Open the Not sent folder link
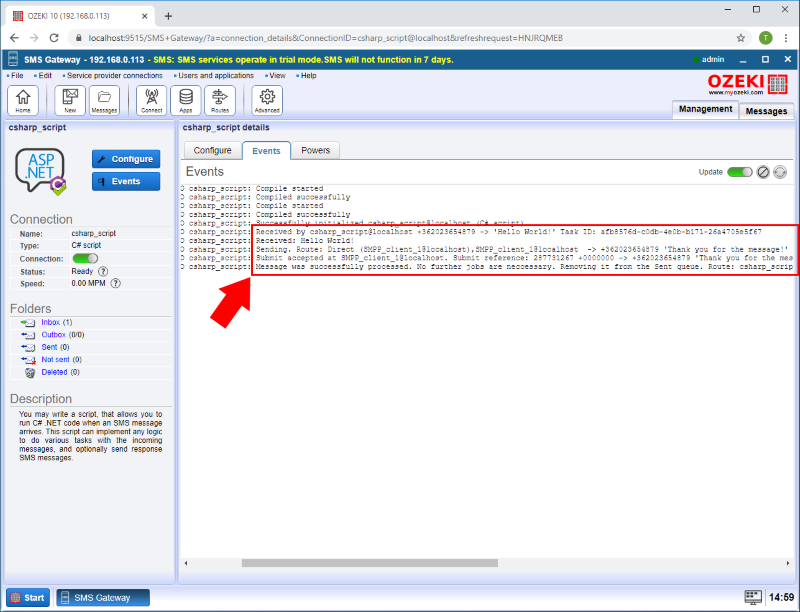Image resolution: width=800 pixels, height=612 pixels. [55, 360]
